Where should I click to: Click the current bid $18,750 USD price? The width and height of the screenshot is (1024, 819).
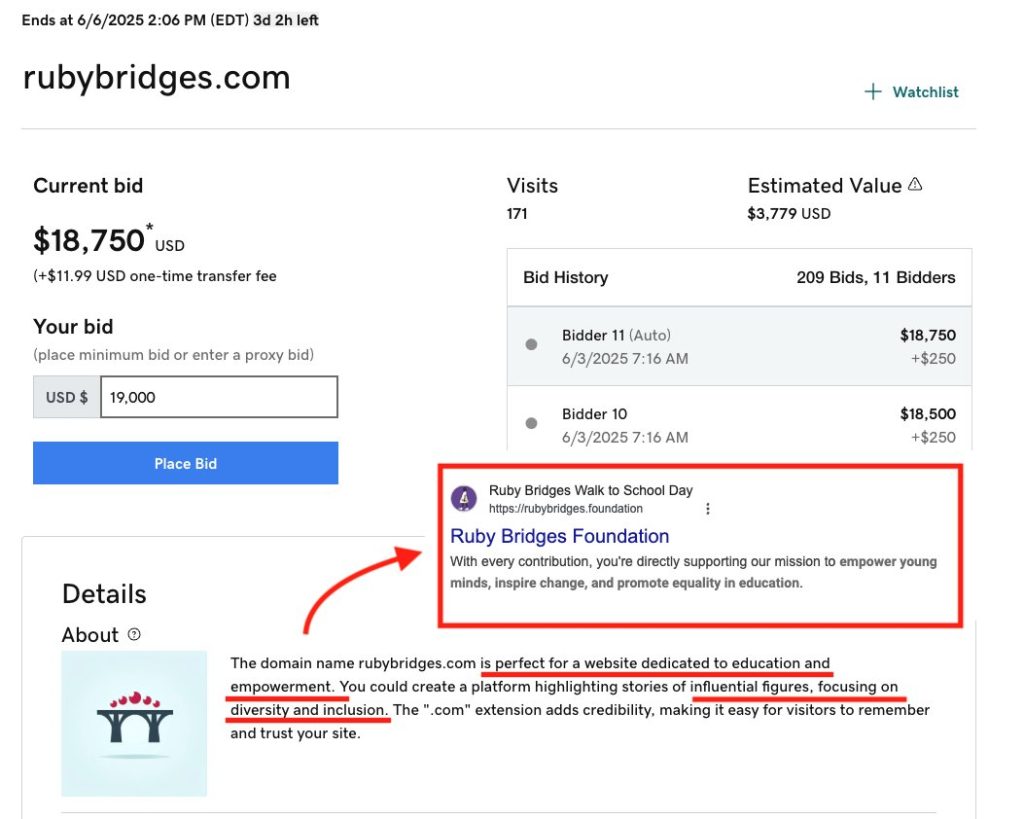coord(109,240)
